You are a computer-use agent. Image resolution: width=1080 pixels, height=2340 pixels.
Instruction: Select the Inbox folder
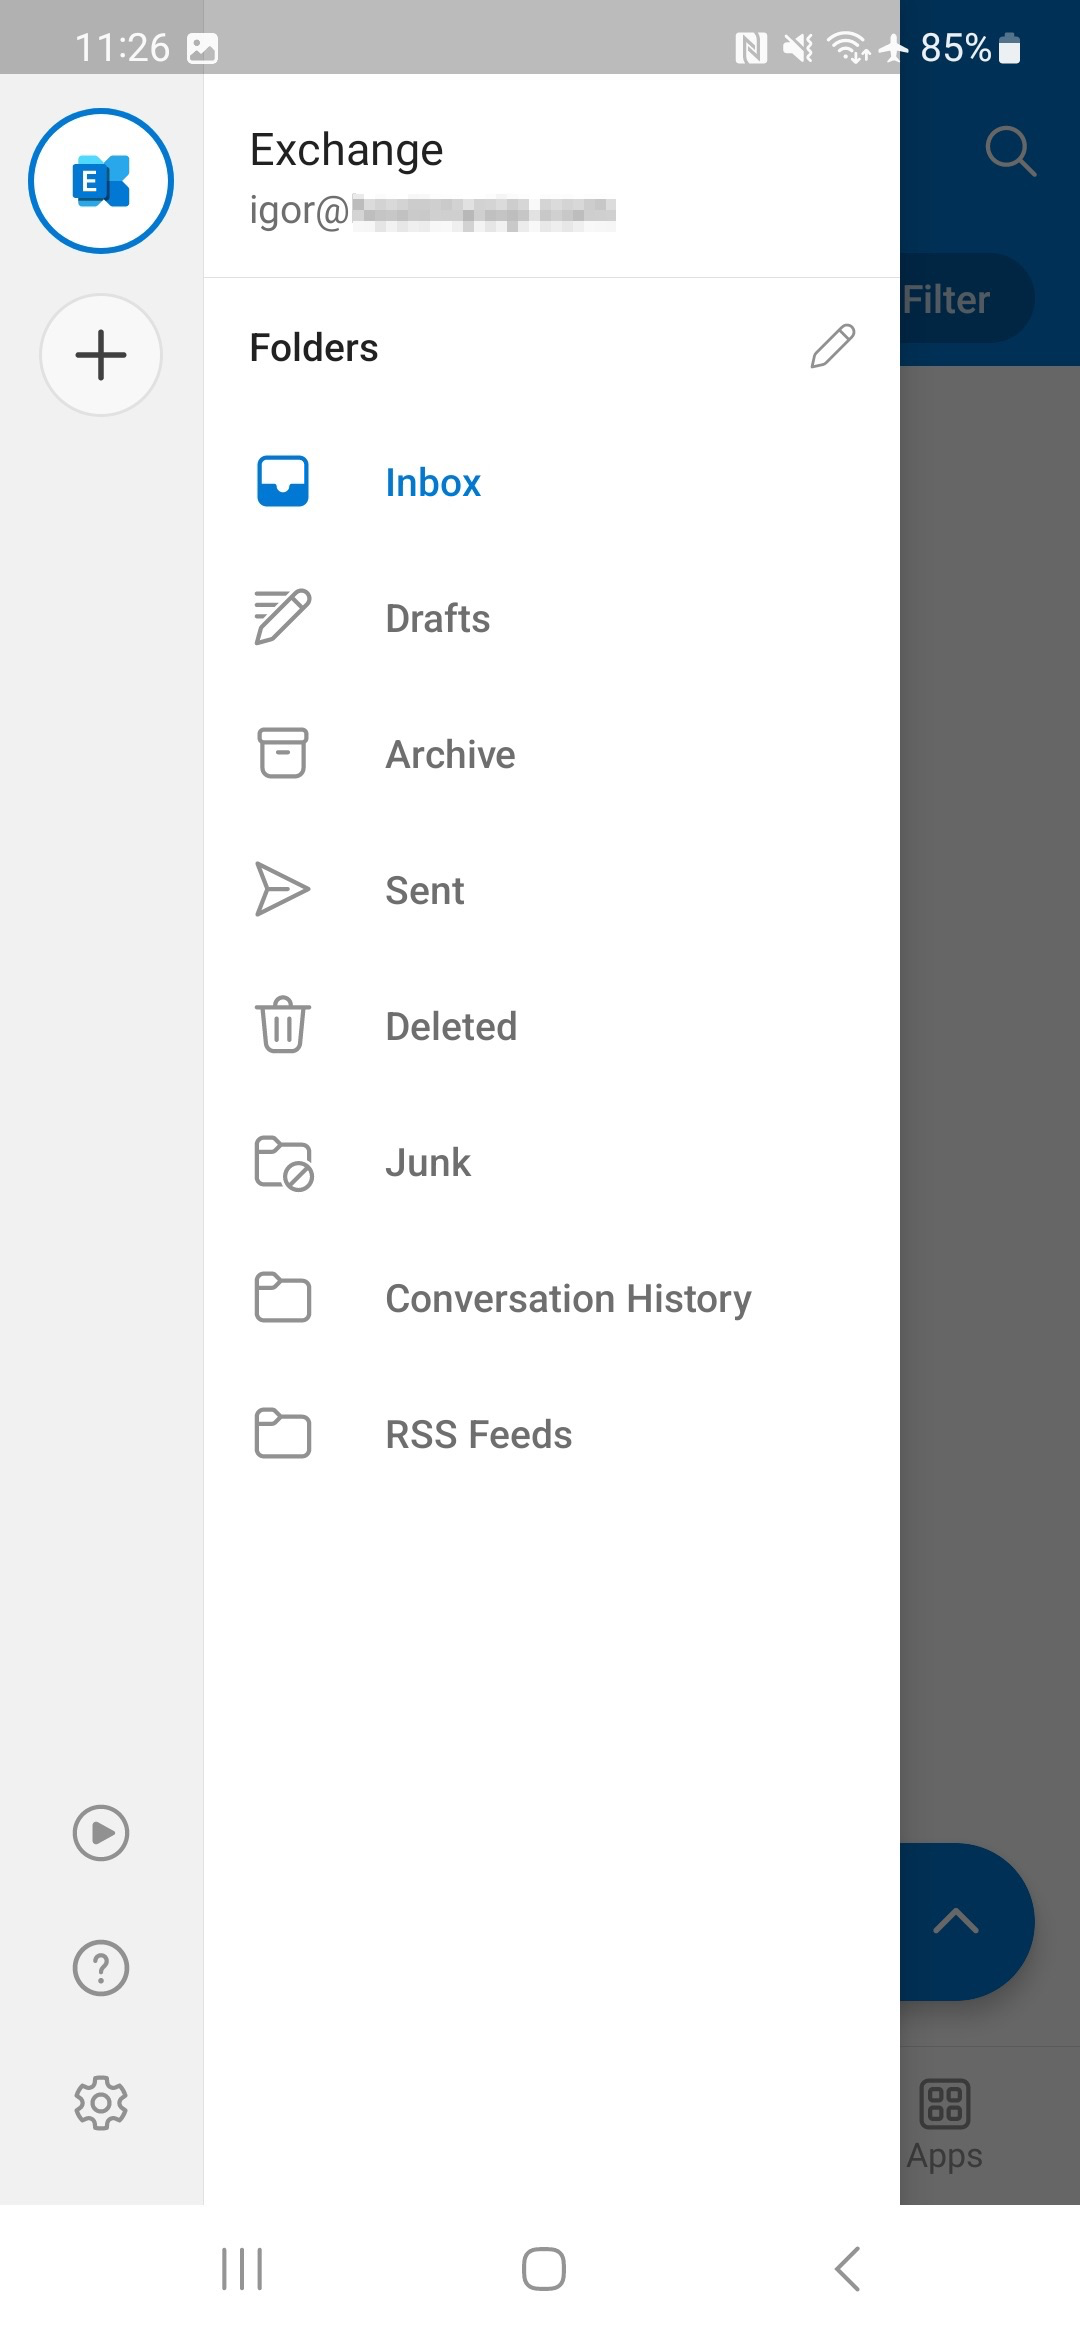pos(433,483)
